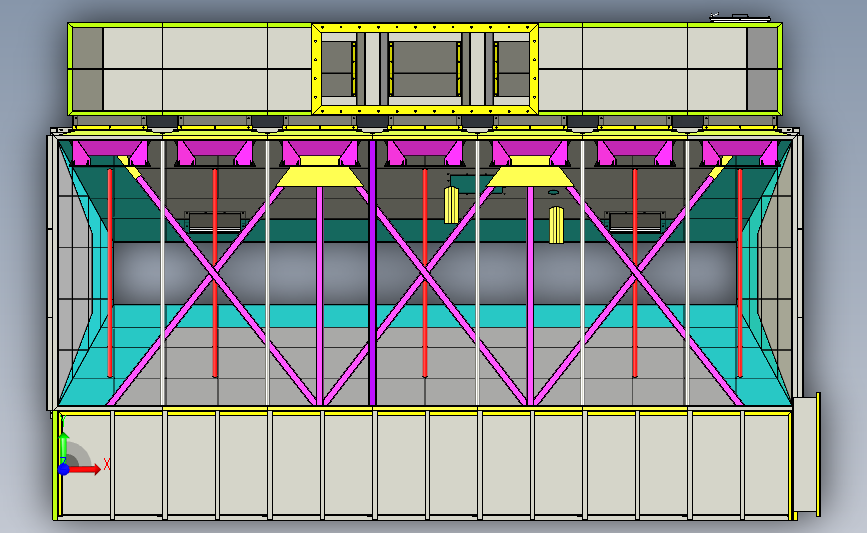Select the upper-left yellow cylinder in the model
Image resolution: width=867 pixels, height=533 pixels.
(x=451, y=205)
